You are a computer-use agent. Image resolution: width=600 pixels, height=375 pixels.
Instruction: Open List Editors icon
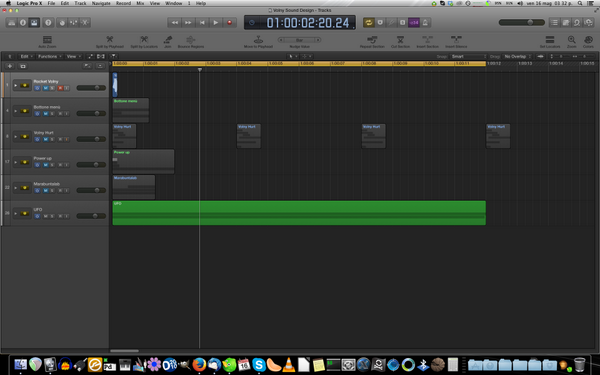554,23
